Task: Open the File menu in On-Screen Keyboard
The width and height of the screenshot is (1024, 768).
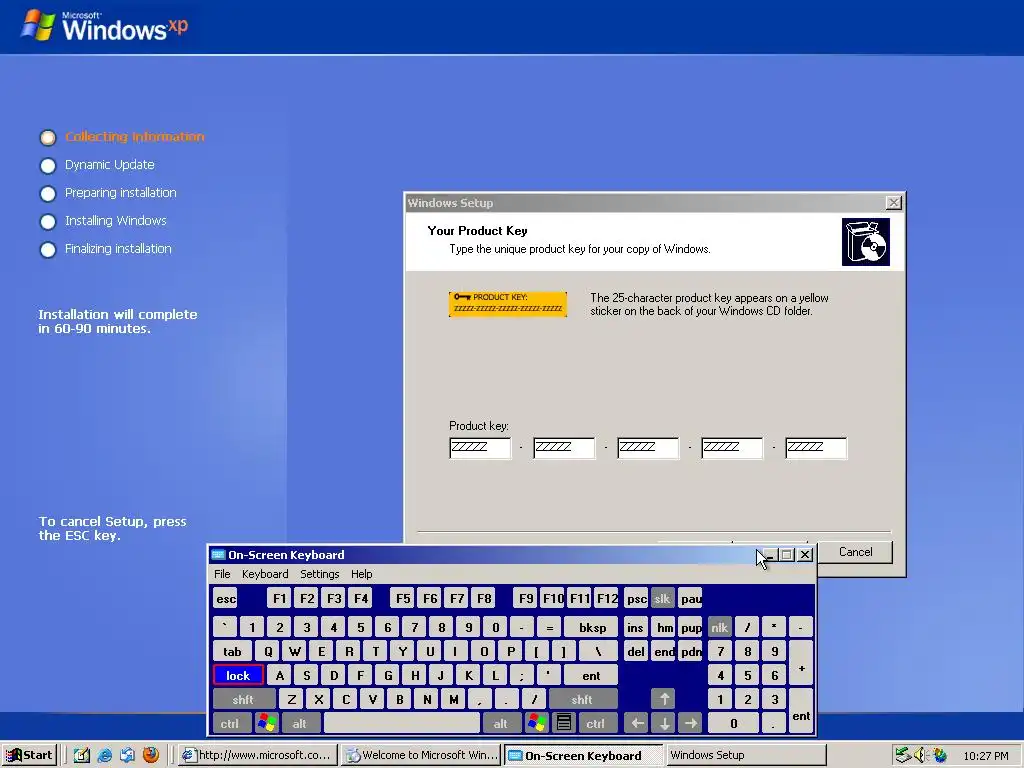Action: (222, 574)
